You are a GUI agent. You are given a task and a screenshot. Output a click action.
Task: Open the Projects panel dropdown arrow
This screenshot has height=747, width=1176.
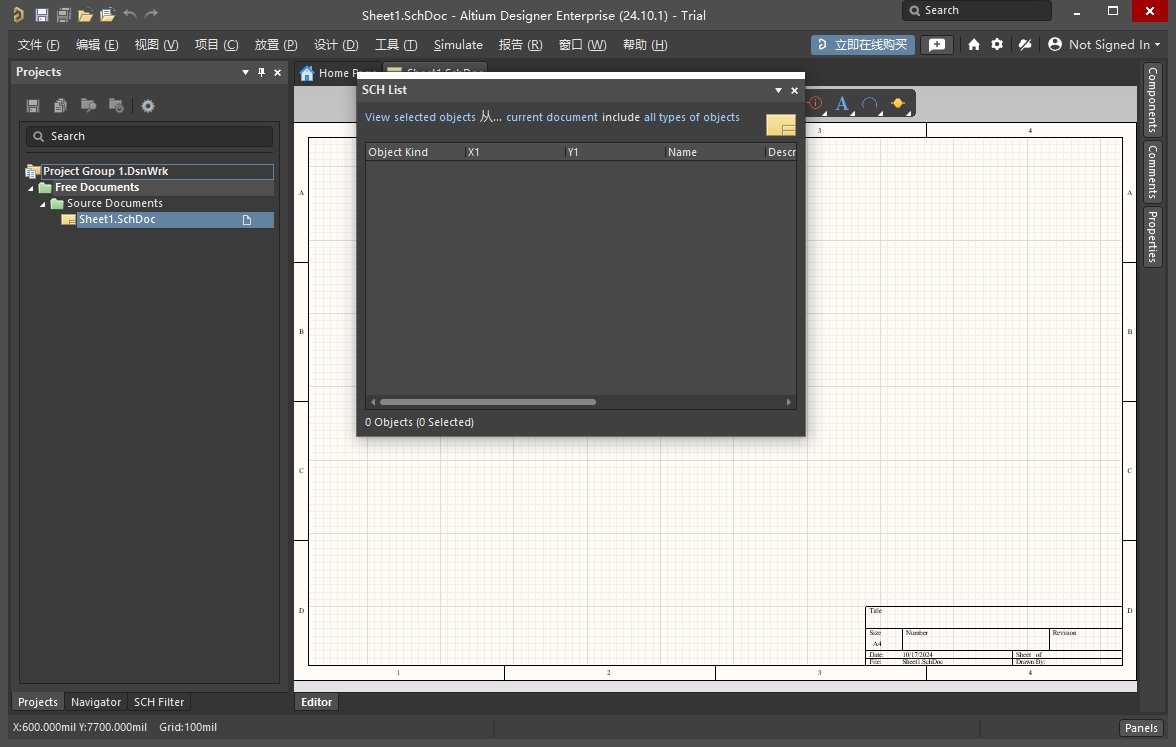click(x=245, y=72)
